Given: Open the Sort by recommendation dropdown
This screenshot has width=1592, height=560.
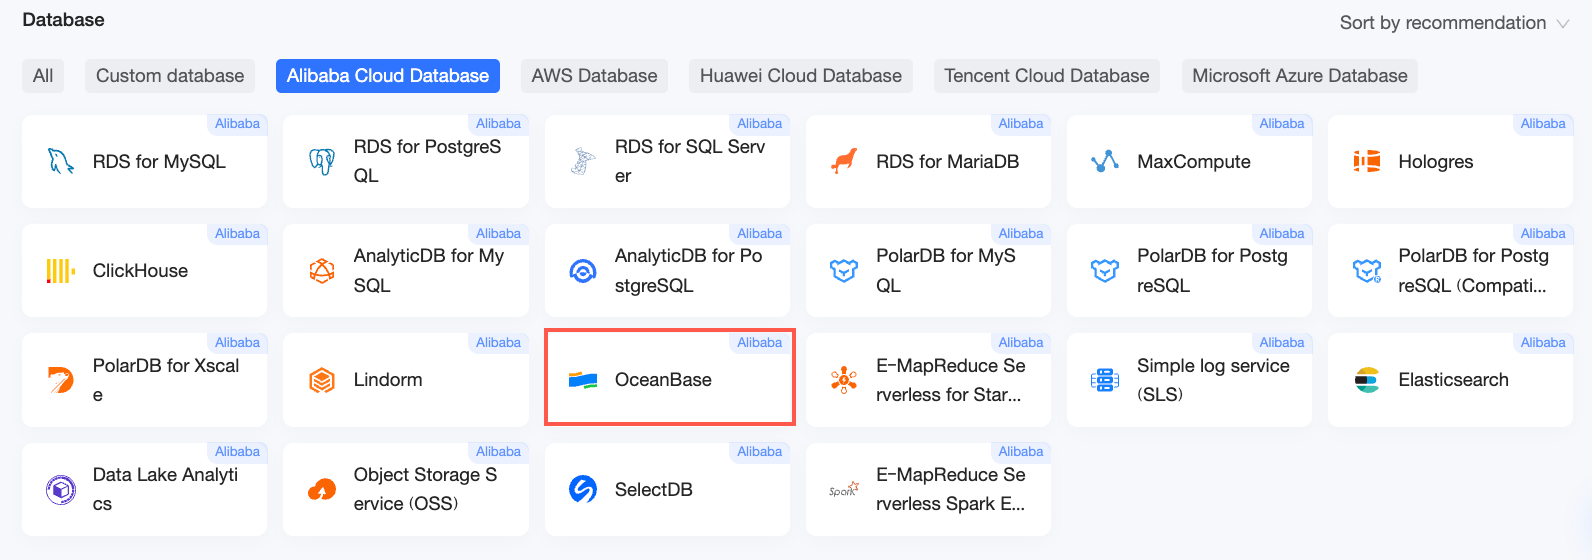Looking at the screenshot, I should (x=1454, y=23).
